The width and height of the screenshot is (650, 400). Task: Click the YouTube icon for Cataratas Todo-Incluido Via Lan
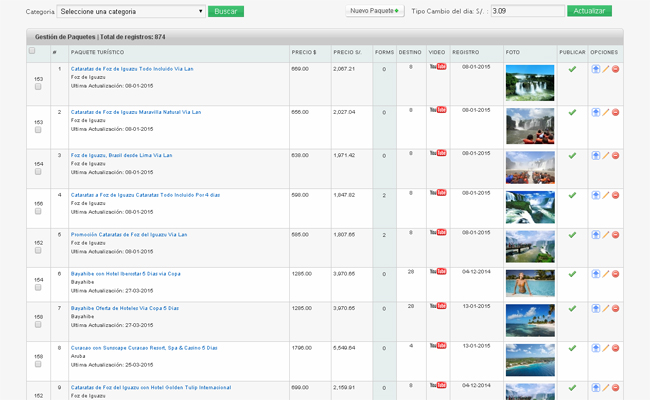tap(437, 68)
